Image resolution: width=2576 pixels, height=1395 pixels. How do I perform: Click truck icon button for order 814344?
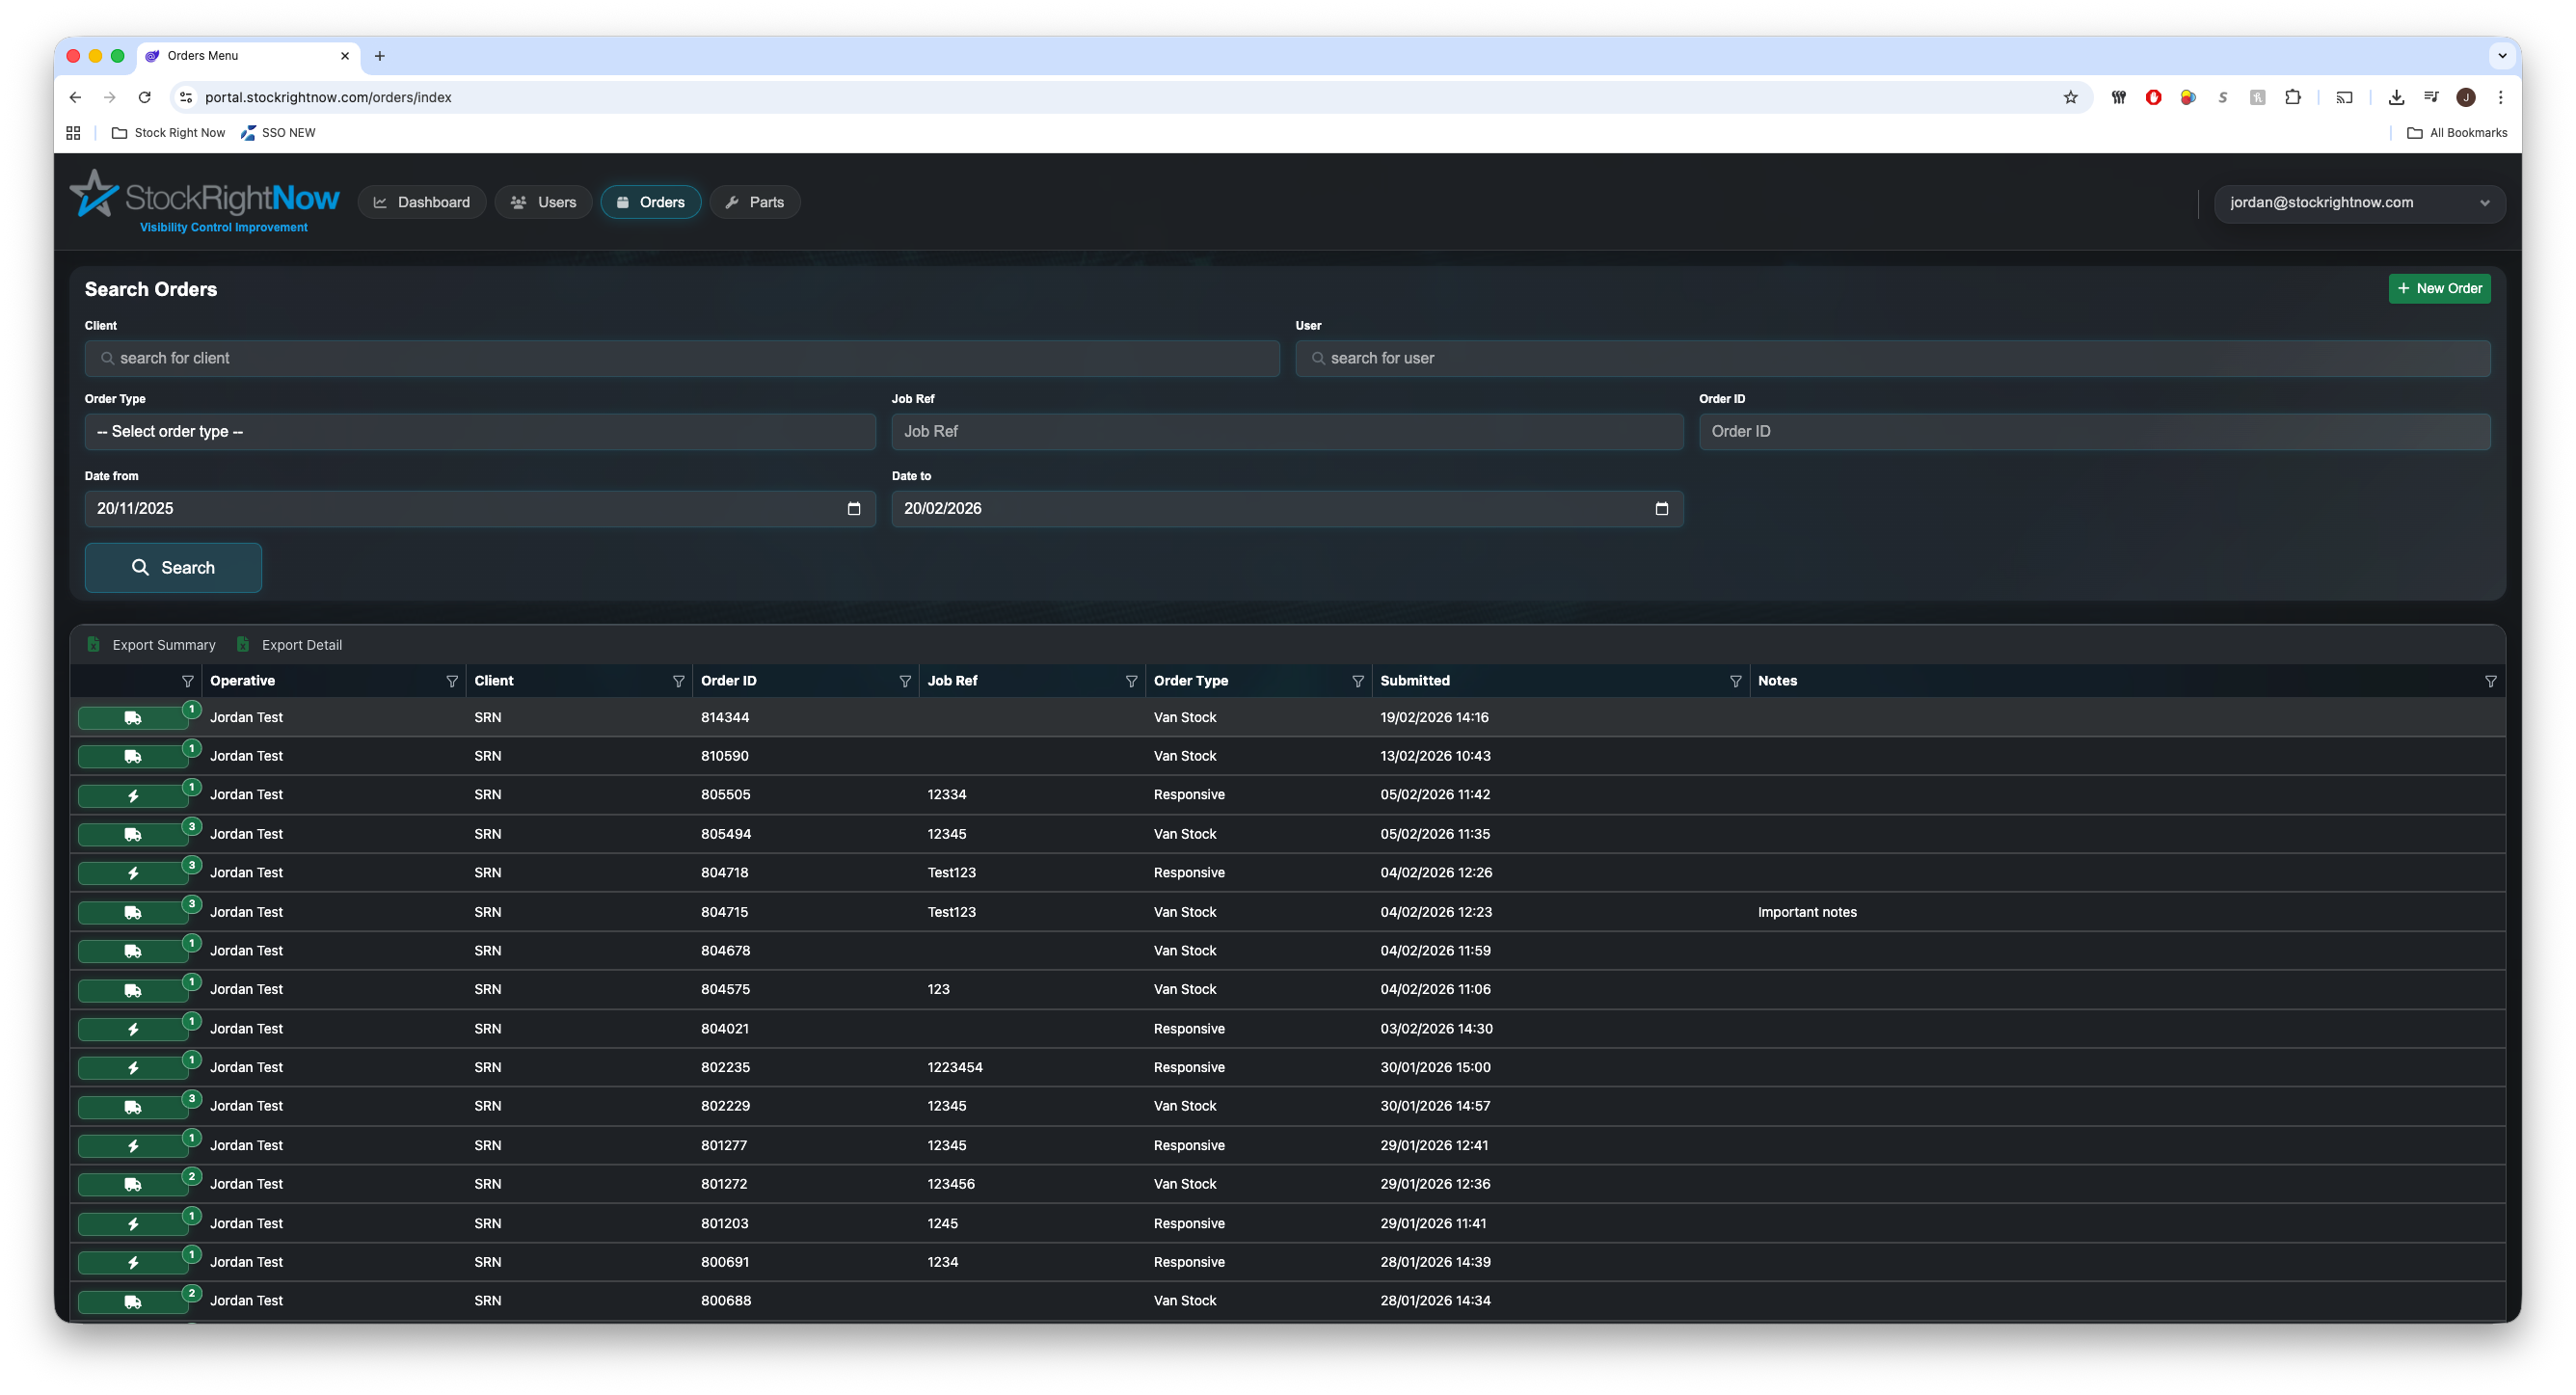(x=132, y=718)
